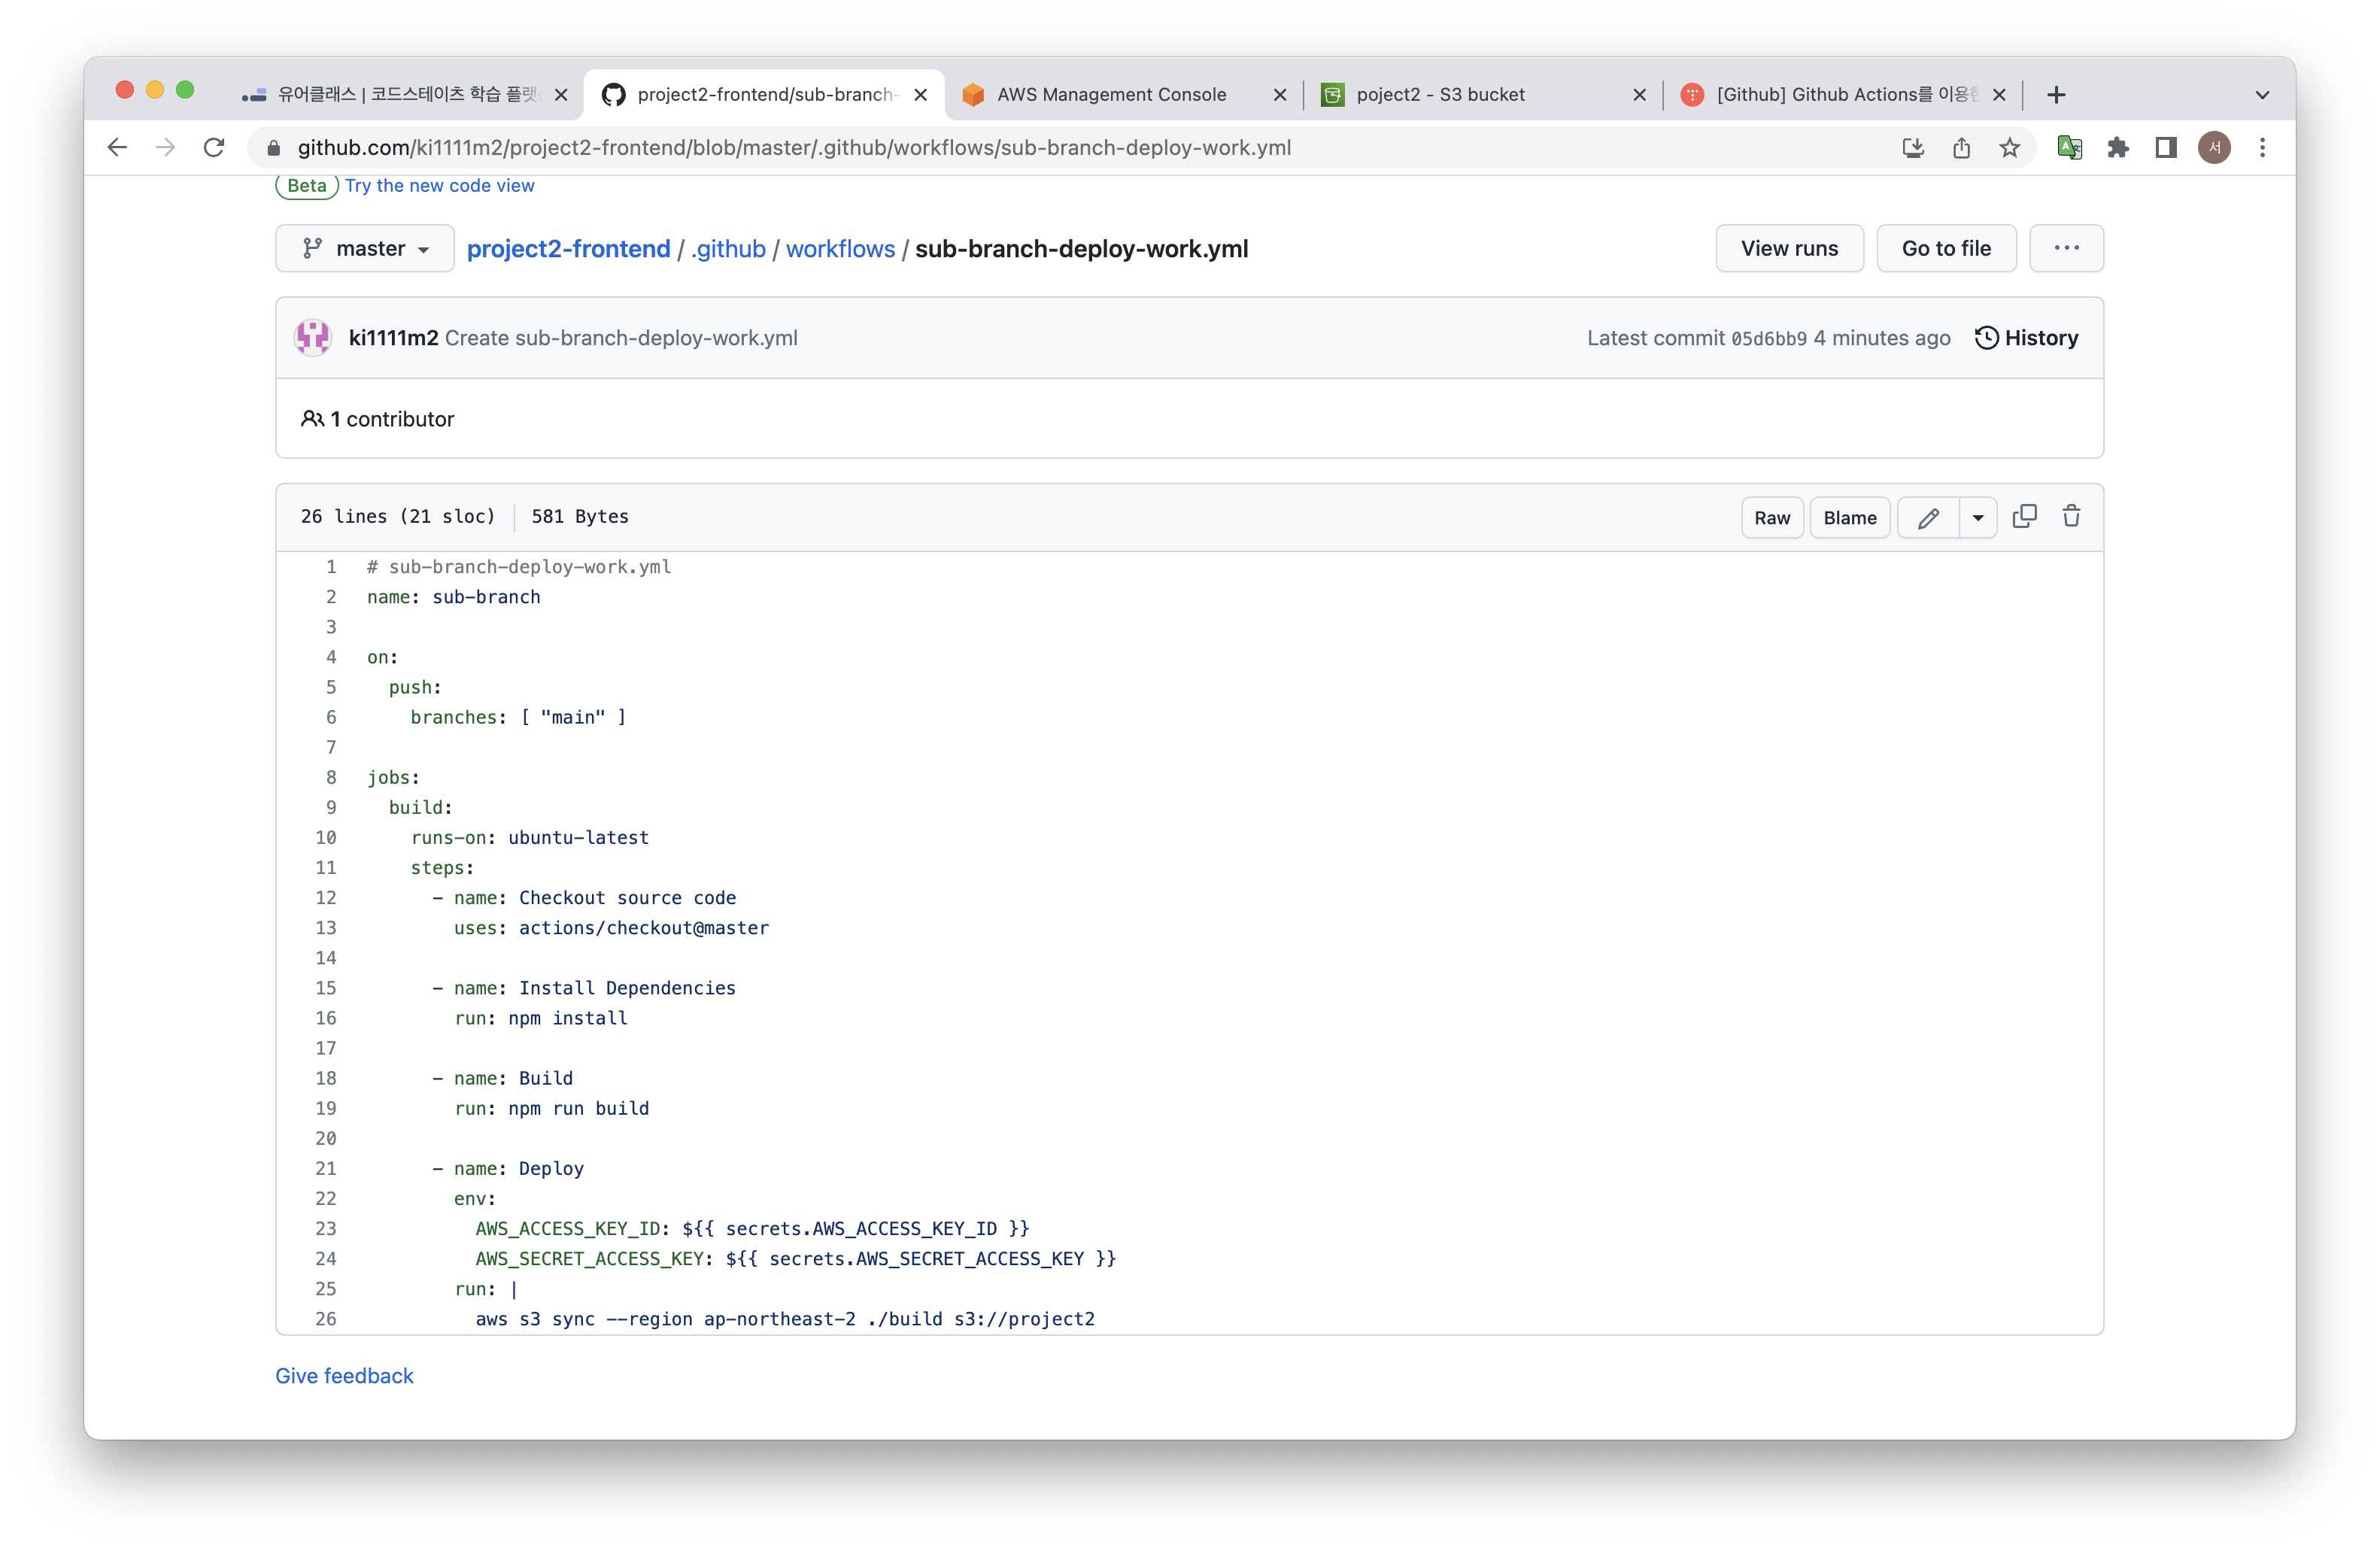2380x1551 pixels.
Task: Expand the edit options dropdown arrow
Action: pos(1977,518)
